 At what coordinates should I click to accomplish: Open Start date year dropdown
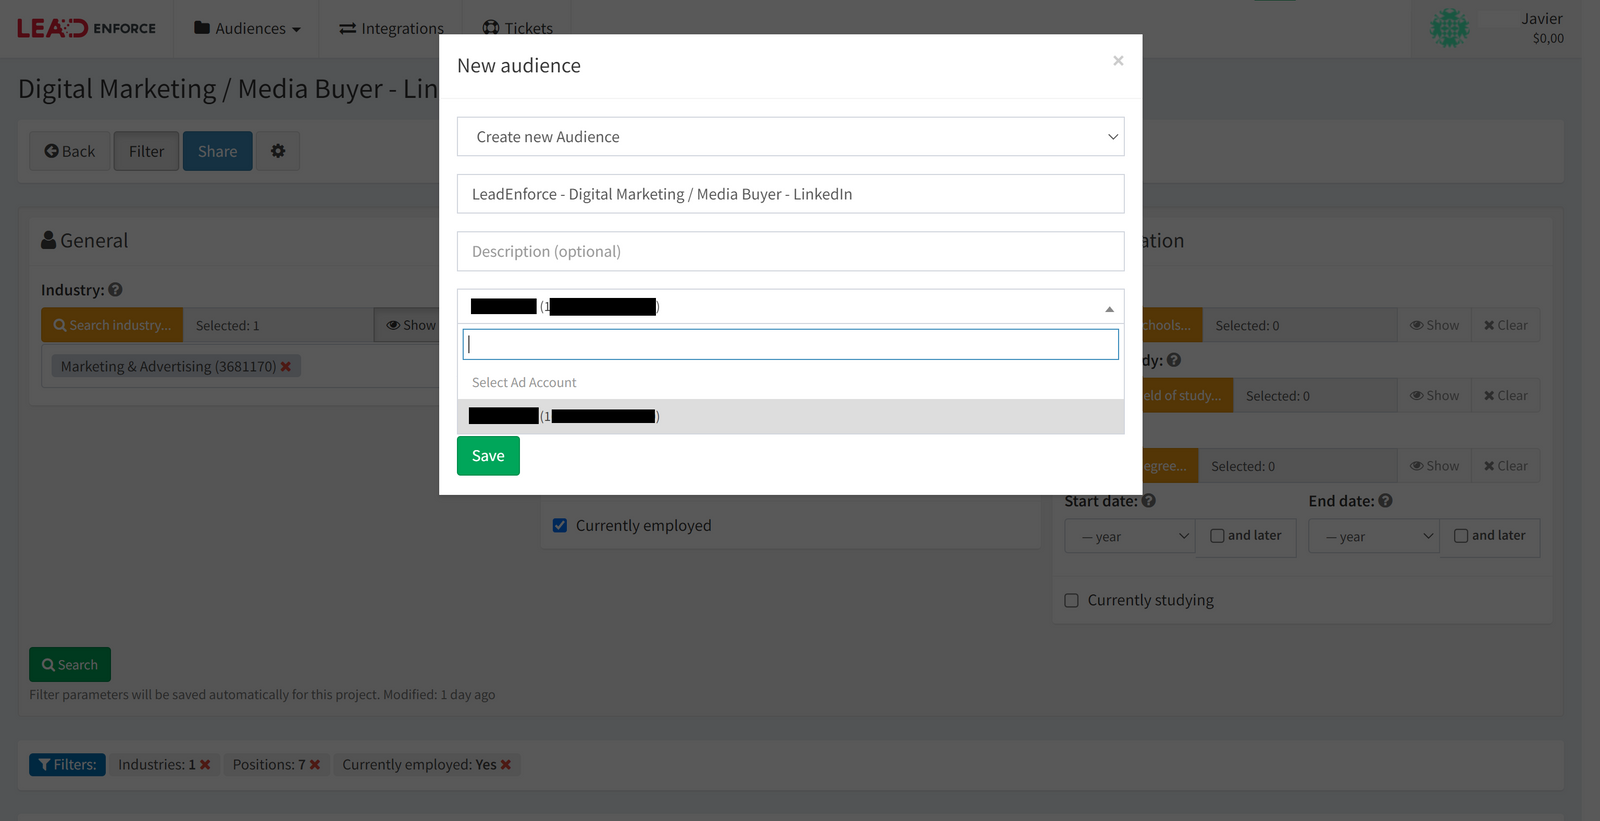(x=1130, y=537)
